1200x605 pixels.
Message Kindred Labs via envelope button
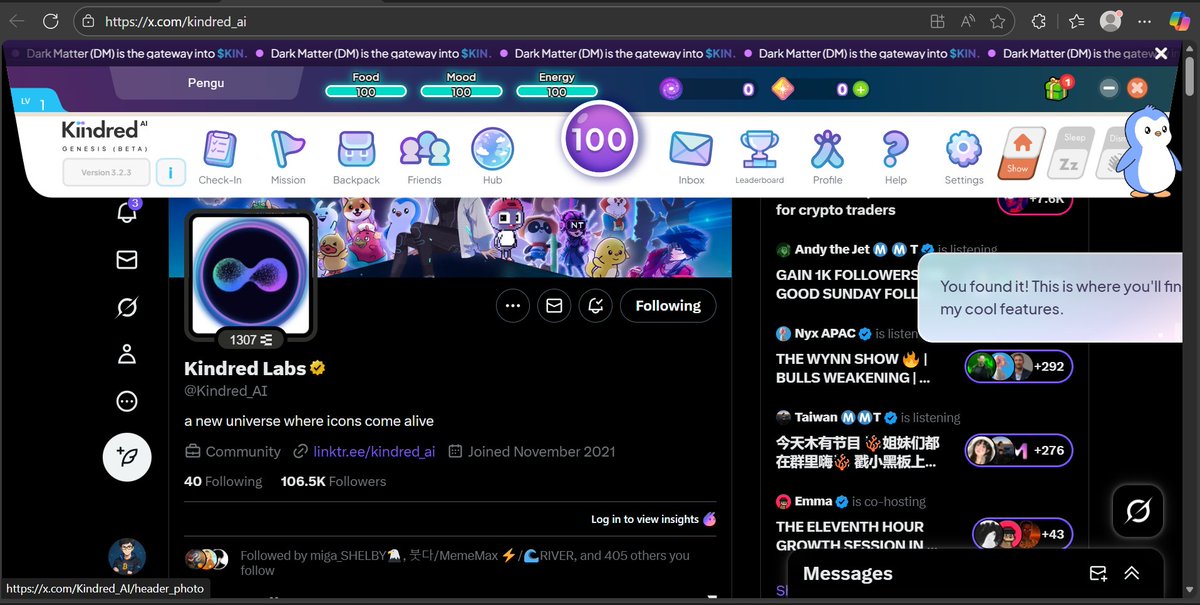pos(554,306)
